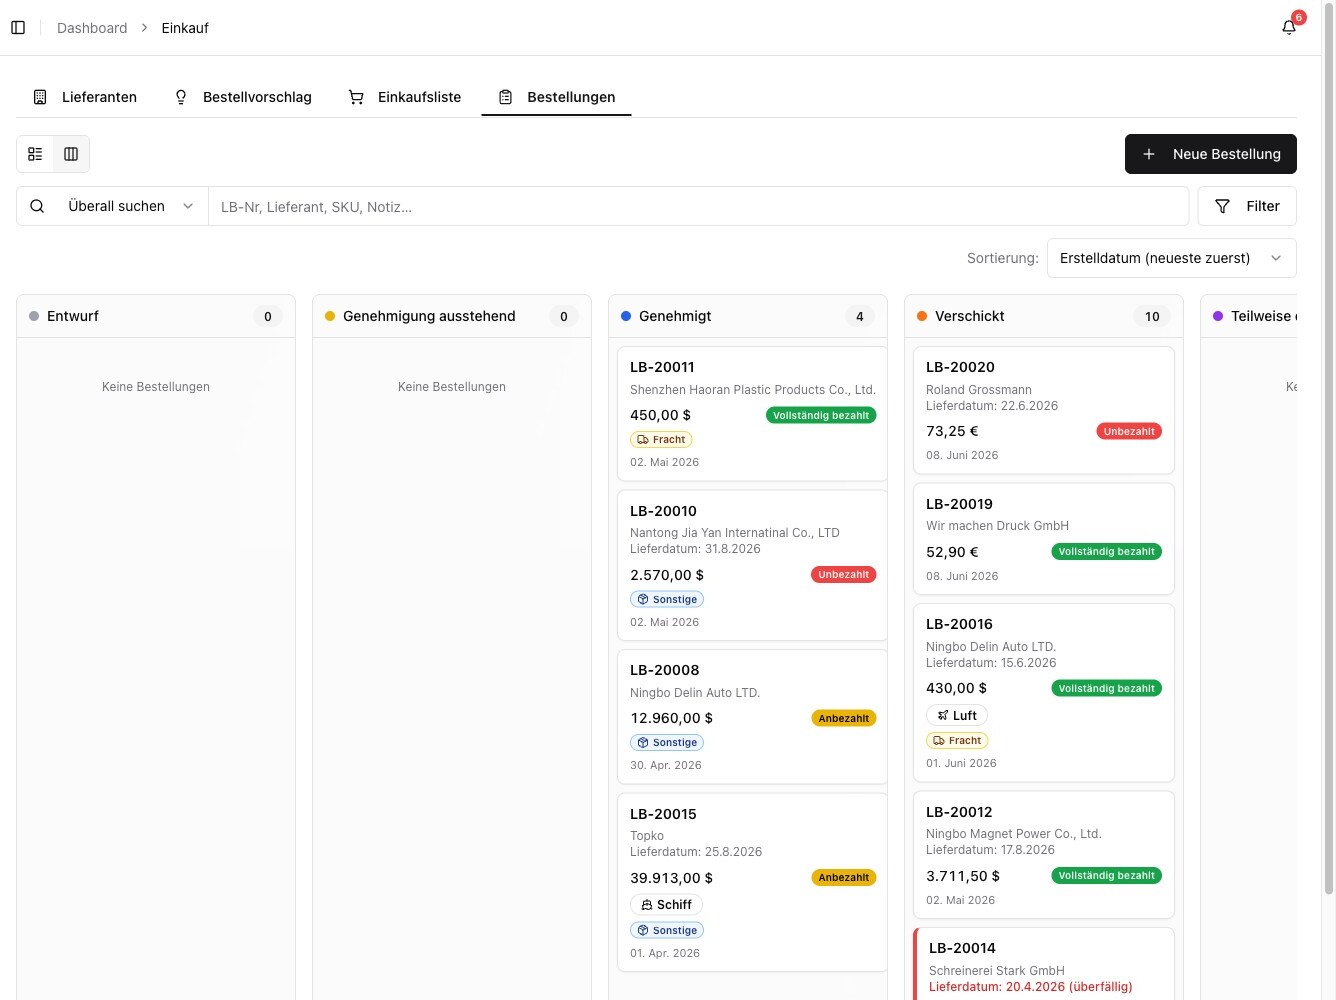This screenshot has width=1336, height=1000.
Task: Click the Sonstige tag on LB-20015
Action: pos(667,931)
